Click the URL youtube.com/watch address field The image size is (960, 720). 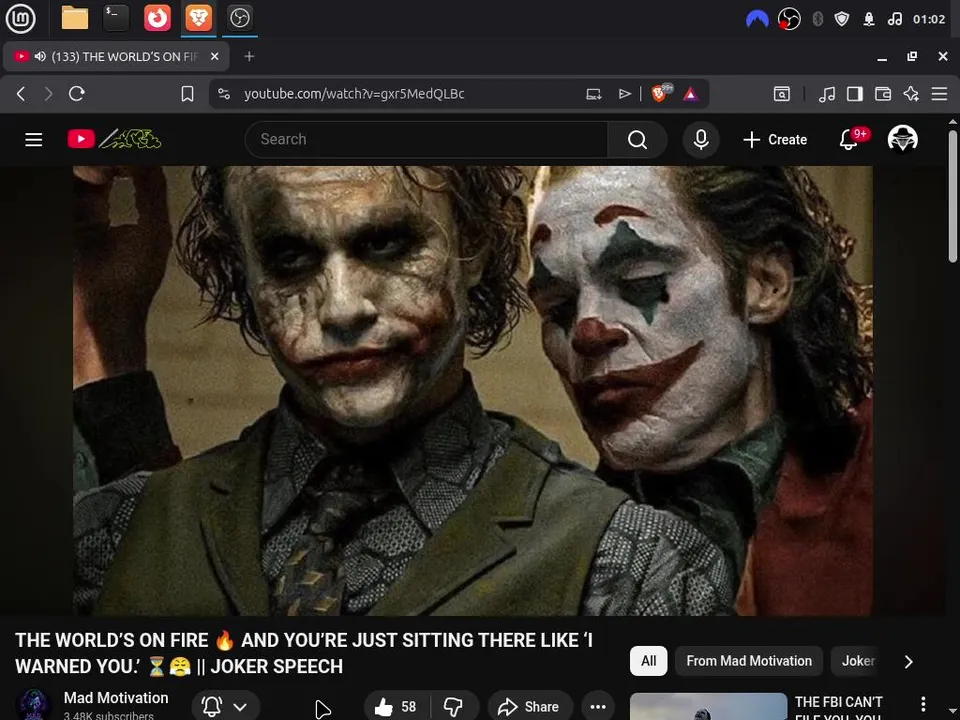[x=354, y=94]
